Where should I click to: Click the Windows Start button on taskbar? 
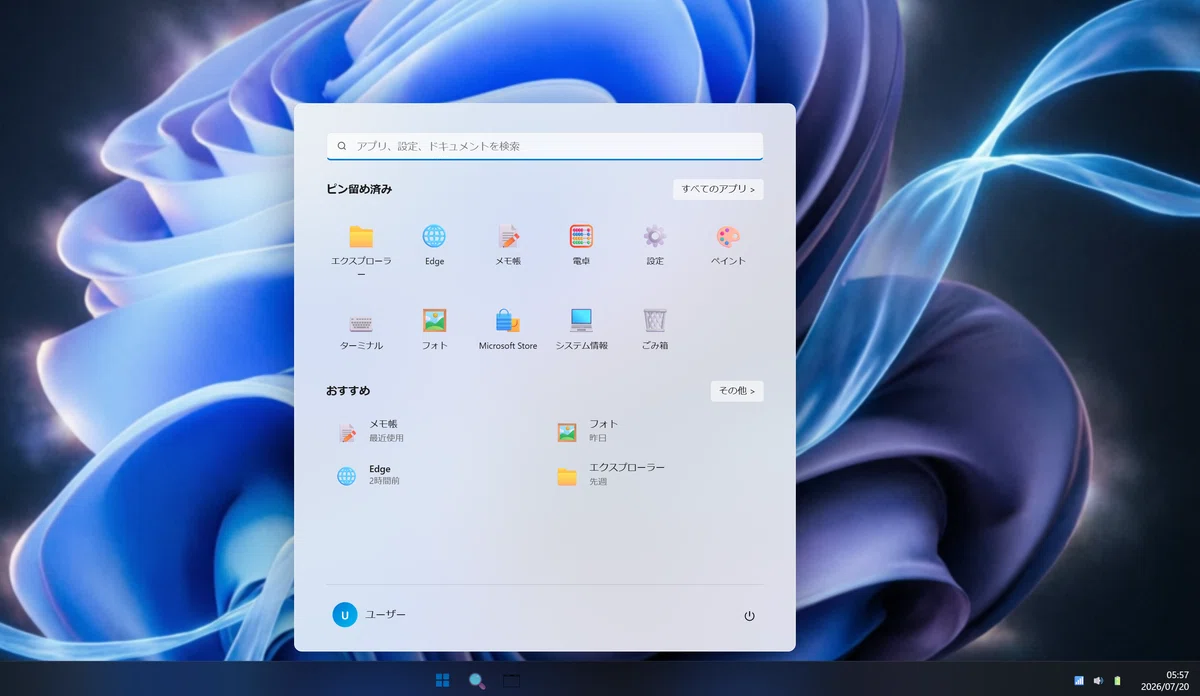click(x=442, y=681)
